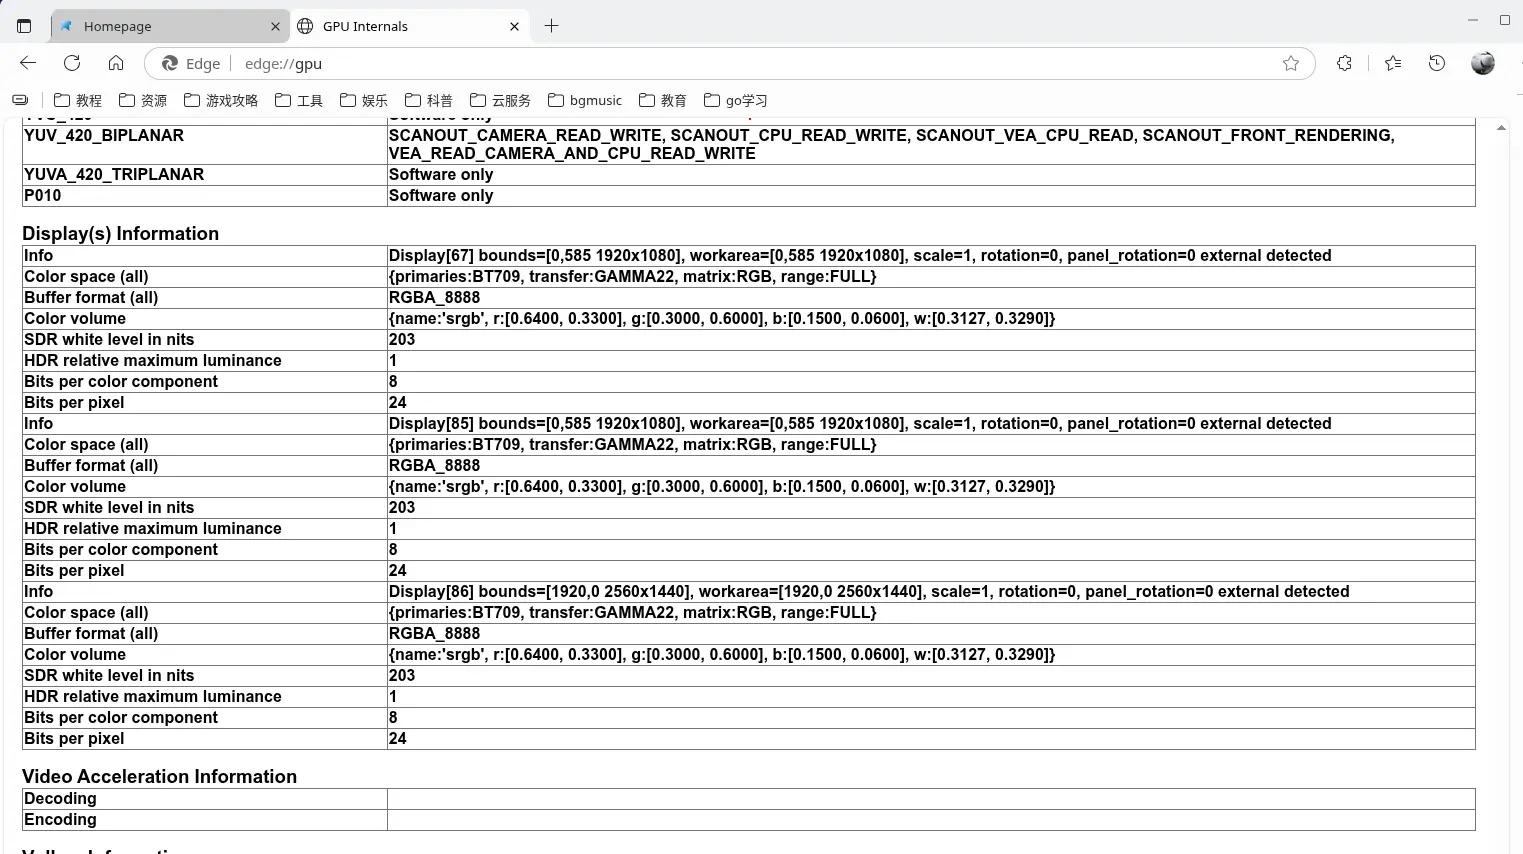Open the user profile avatar

pos(1482,63)
